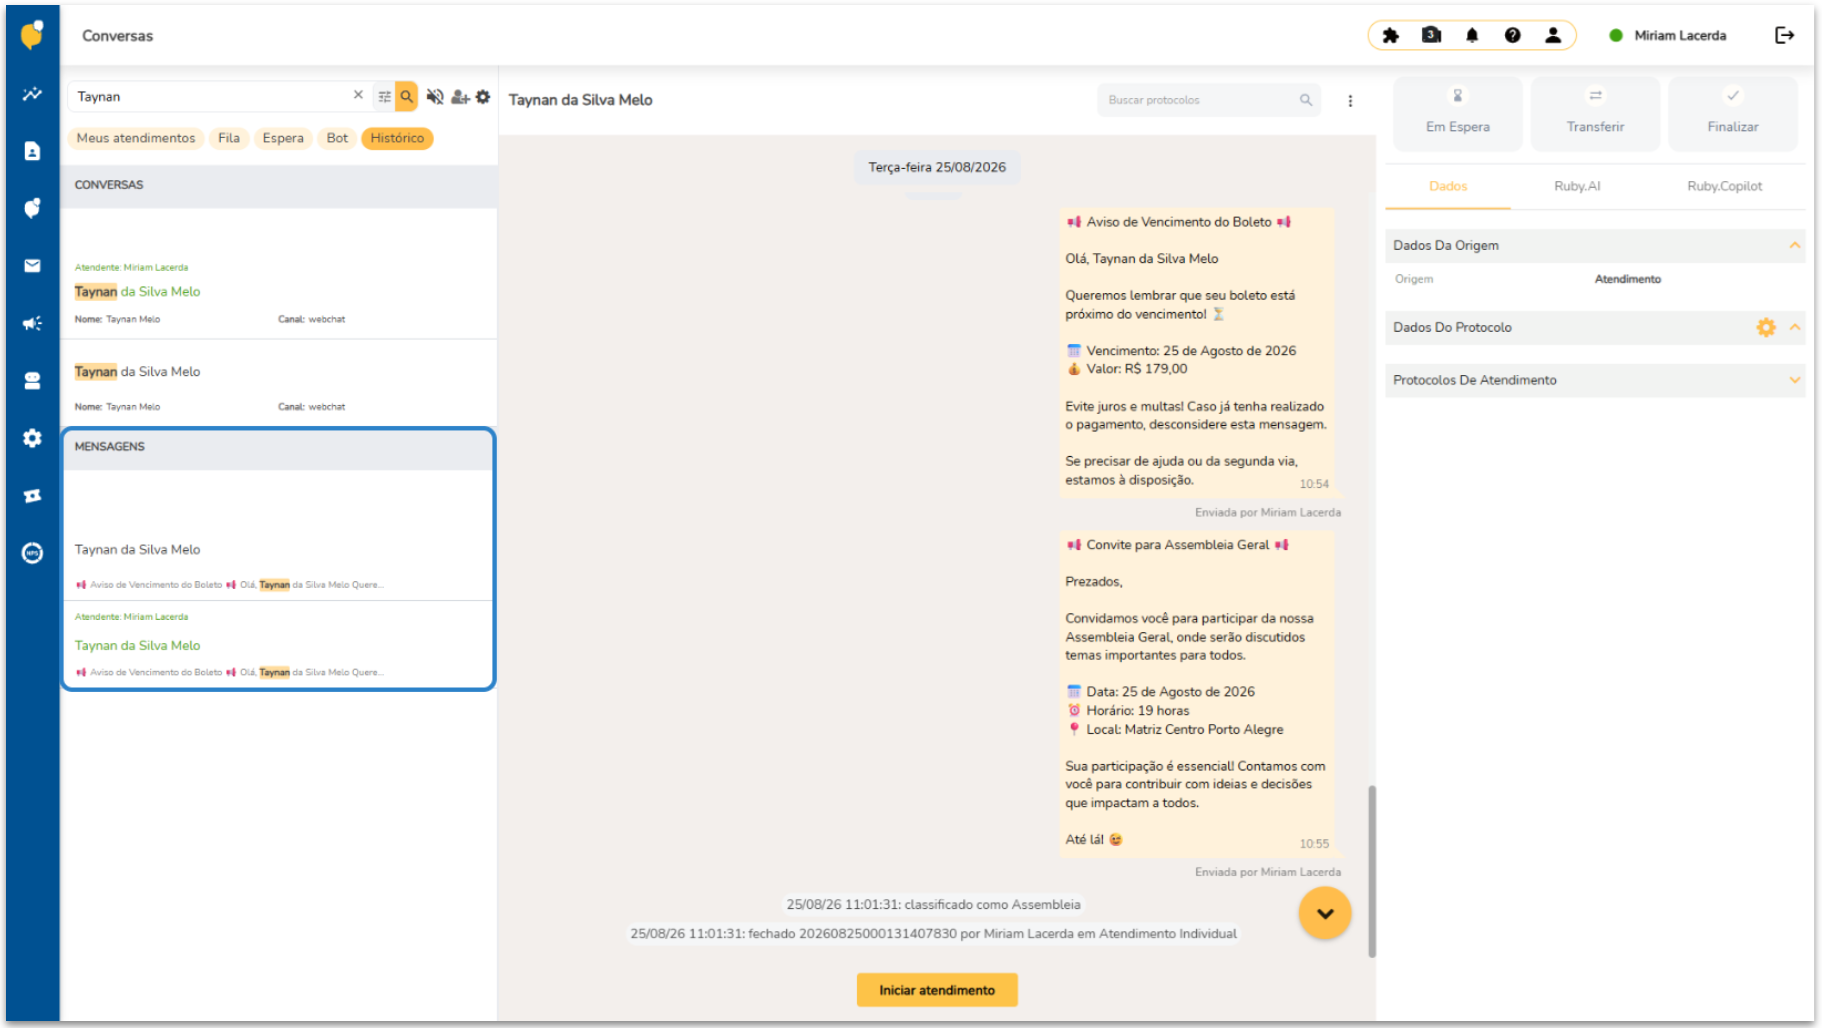1822x1028 pixels.
Task: Open the user profile icon
Action: coord(1553,35)
